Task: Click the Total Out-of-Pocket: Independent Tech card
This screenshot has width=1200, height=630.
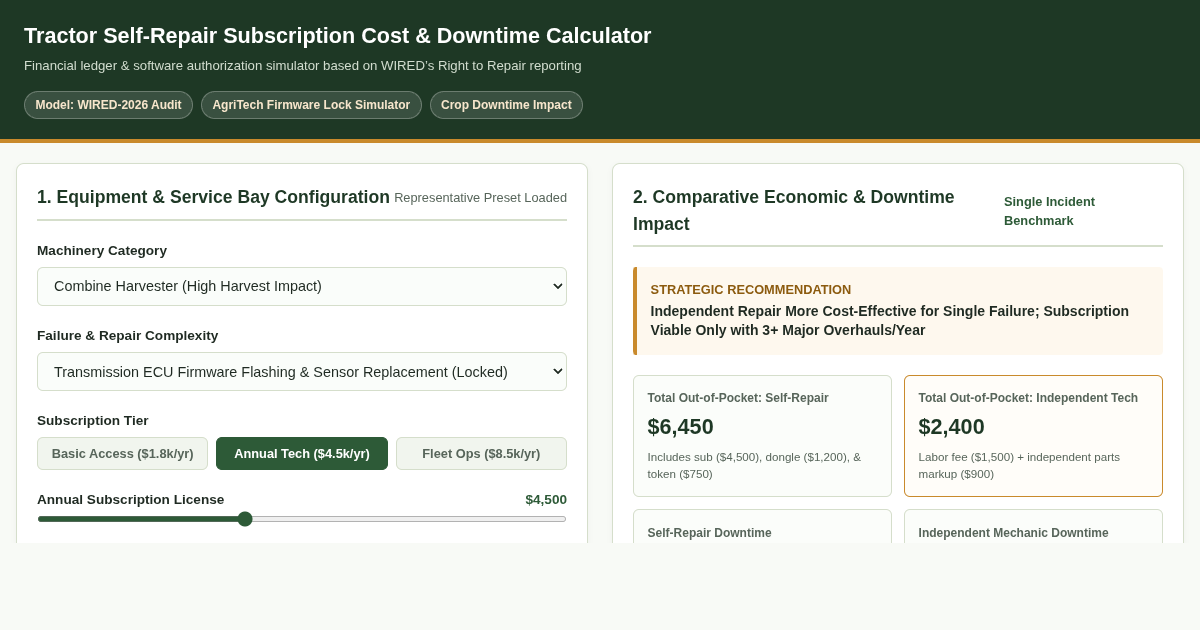Action: pyautogui.click(x=1033, y=436)
